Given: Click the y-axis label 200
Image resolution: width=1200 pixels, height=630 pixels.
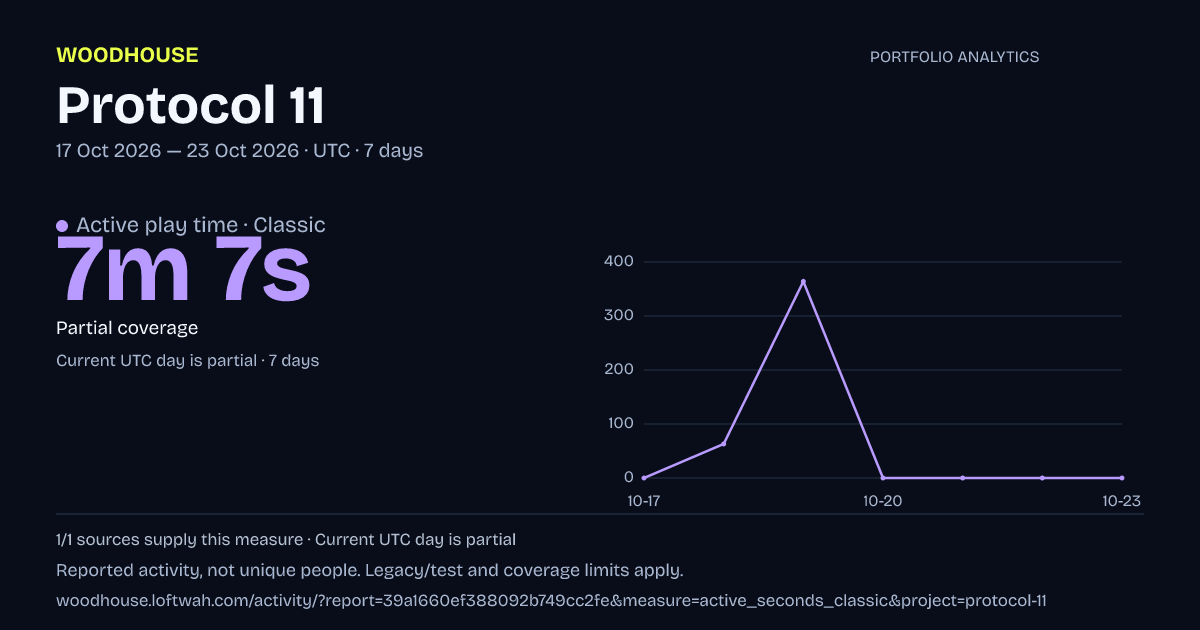Looking at the screenshot, I should coord(619,370).
